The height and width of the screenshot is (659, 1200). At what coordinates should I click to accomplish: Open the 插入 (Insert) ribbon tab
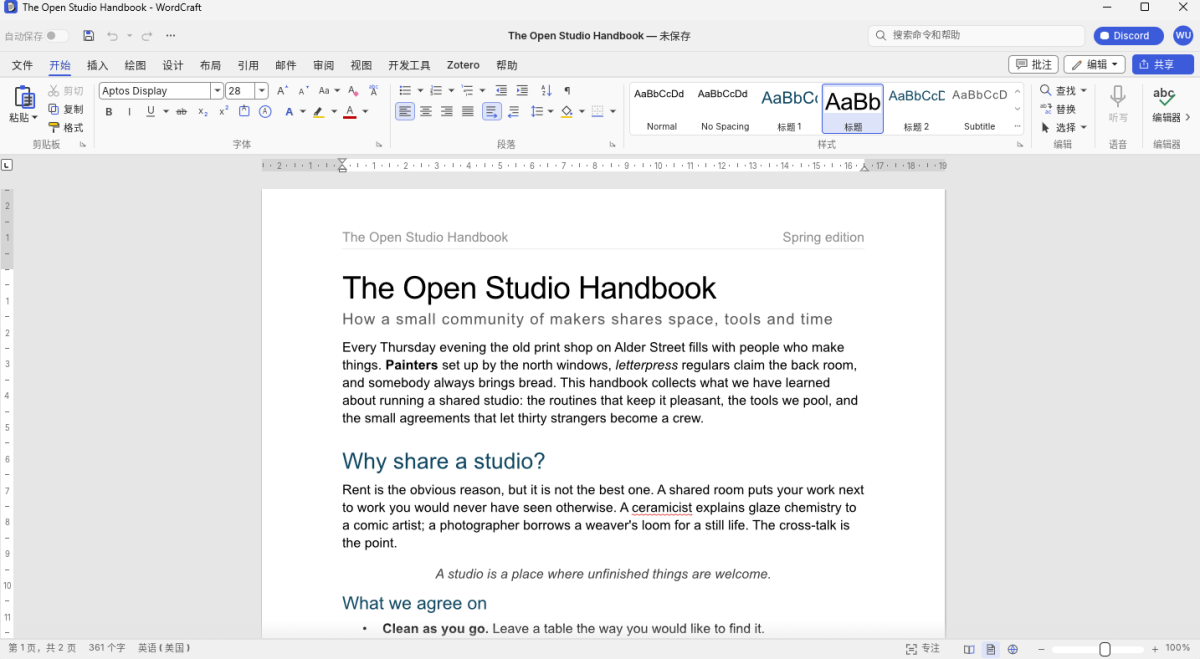click(x=97, y=65)
